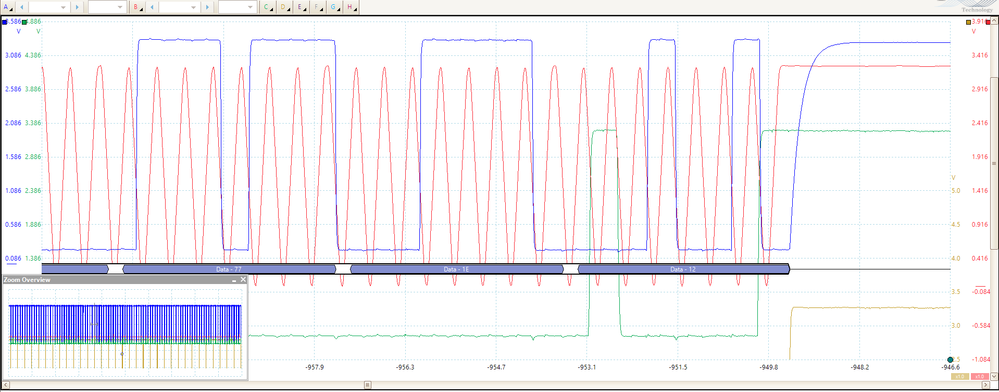The width and height of the screenshot is (999, 392).
Task: Open channel H options button
Action: [351, 7]
